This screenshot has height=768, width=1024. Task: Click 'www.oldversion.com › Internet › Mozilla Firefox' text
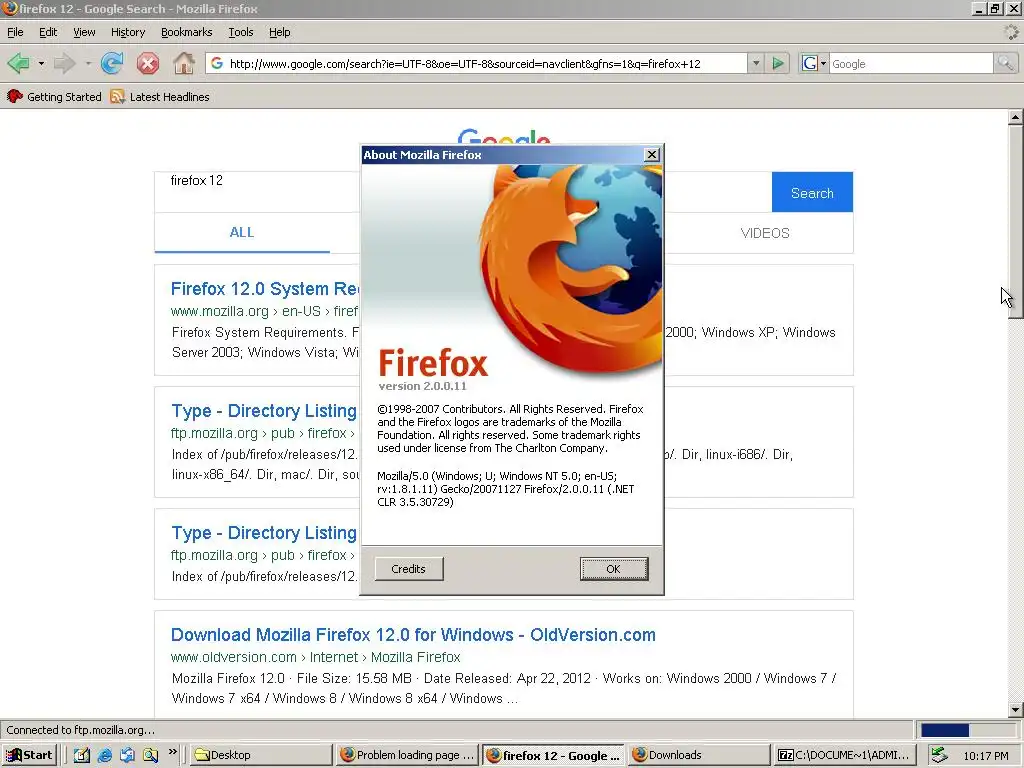click(x=315, y=657)
